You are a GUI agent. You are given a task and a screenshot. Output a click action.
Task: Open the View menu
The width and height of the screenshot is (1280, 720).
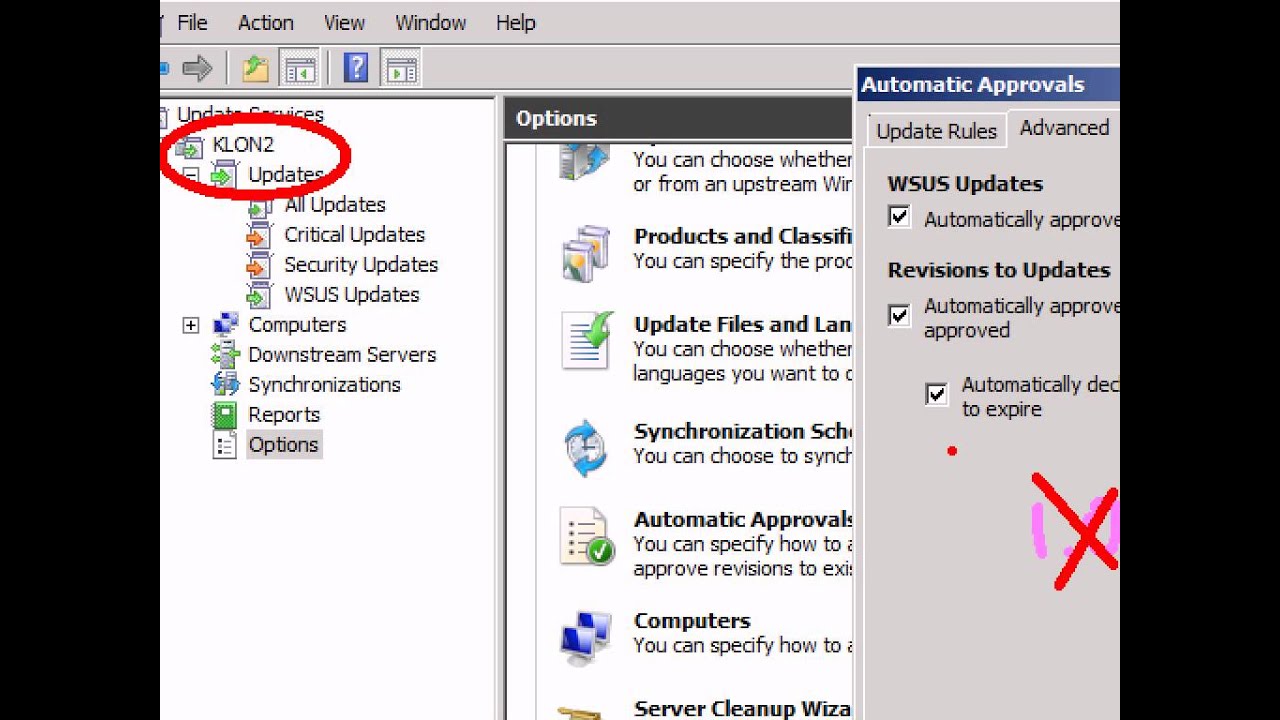[344, 22]
